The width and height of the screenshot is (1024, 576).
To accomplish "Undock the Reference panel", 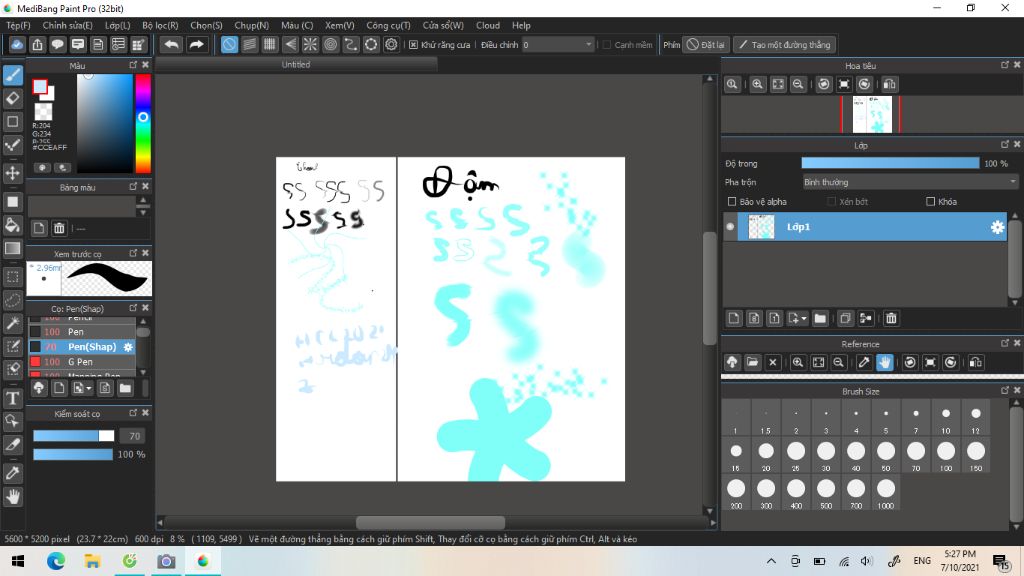I will click(x=1005, y=343).
